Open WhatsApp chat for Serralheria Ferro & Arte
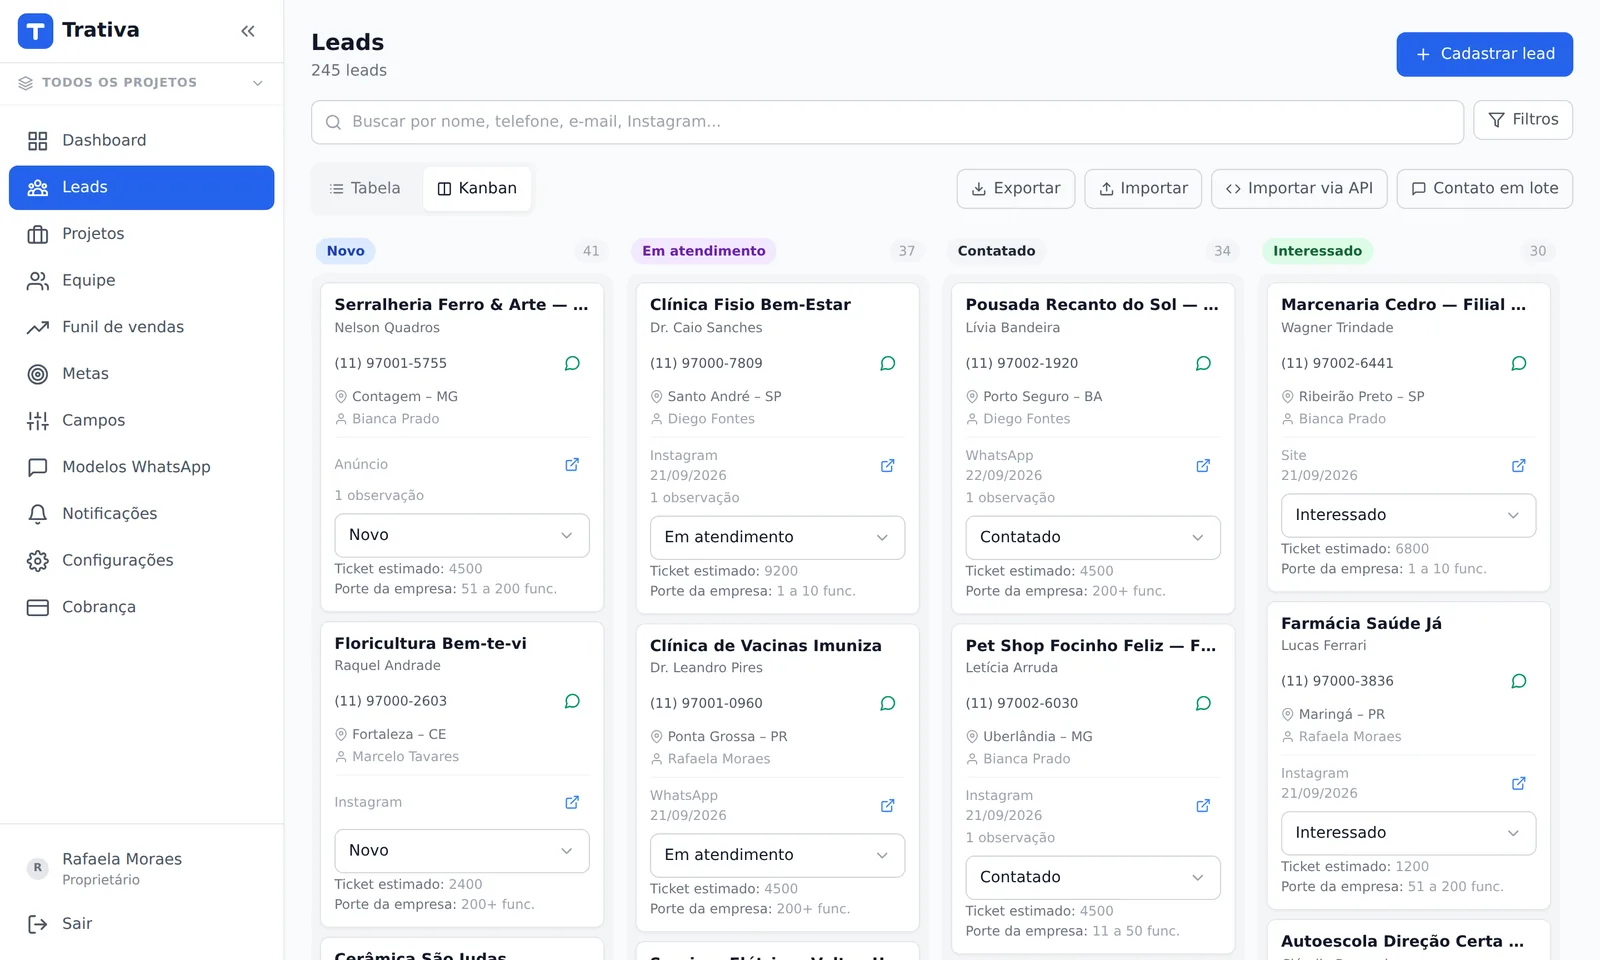Viewport: 1600px width, 960px height. point(572,363)
